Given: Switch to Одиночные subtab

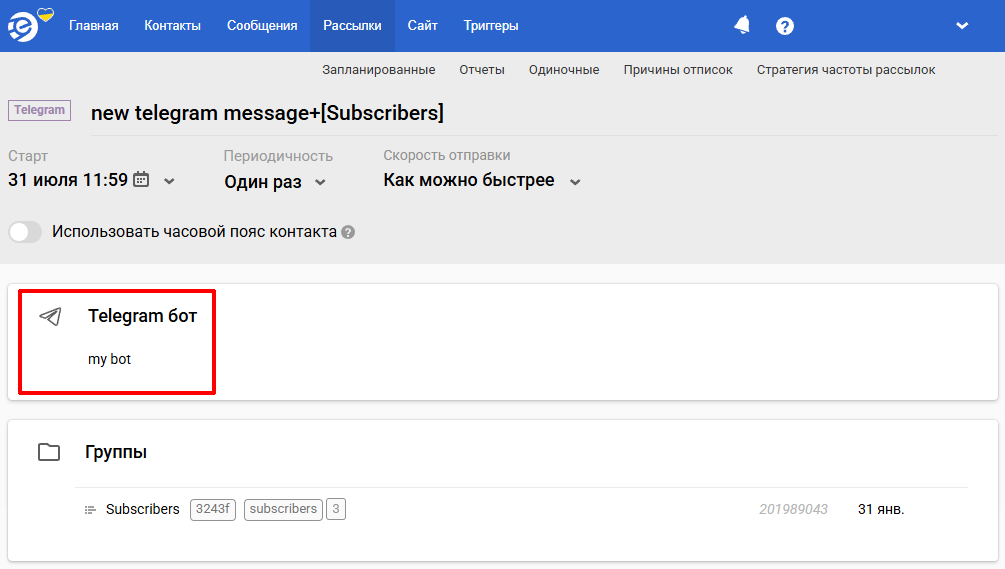Looking at the screenshot, I should point(564,70).
